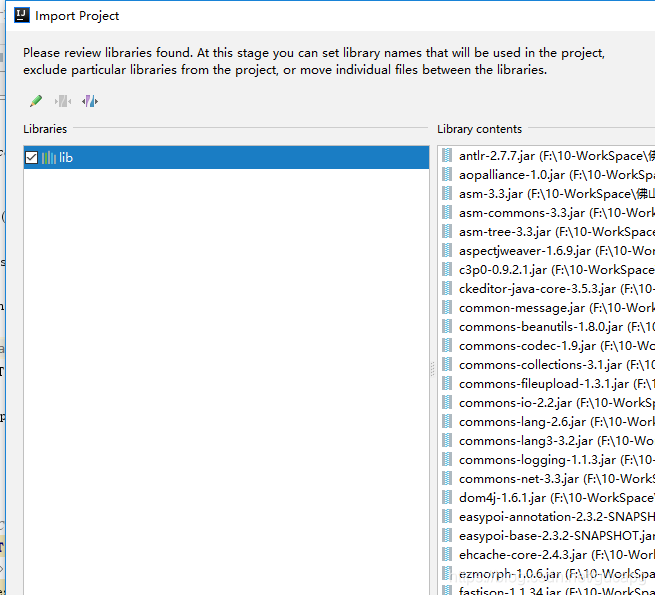Click jar icon beside aspectjweaver-1.6.9.jar

[447, 250]
